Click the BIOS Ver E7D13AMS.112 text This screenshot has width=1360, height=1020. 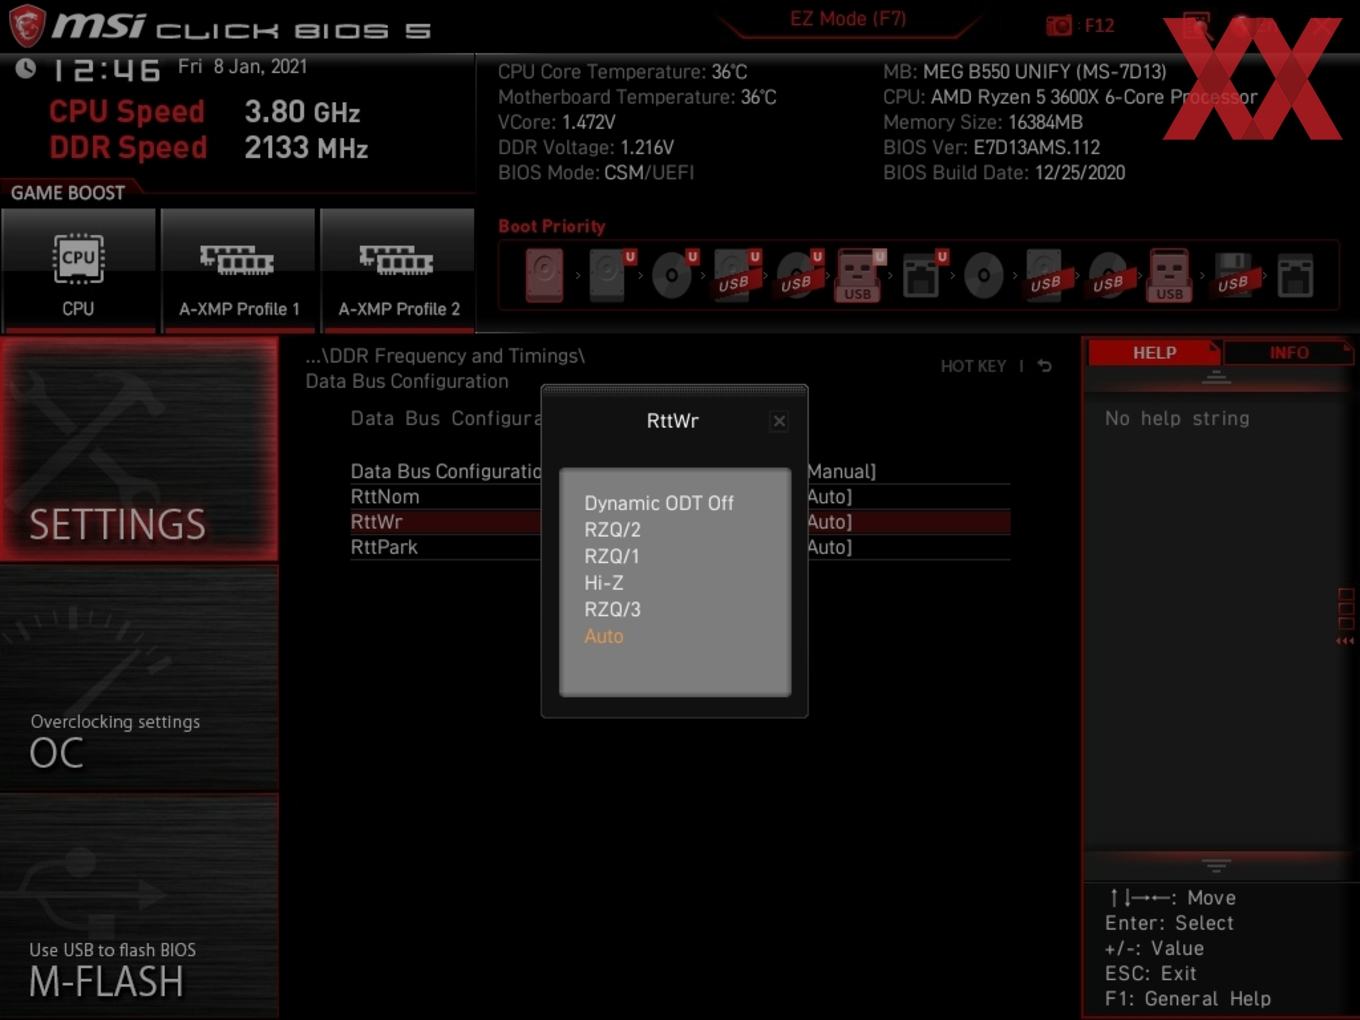coord(991,147)
